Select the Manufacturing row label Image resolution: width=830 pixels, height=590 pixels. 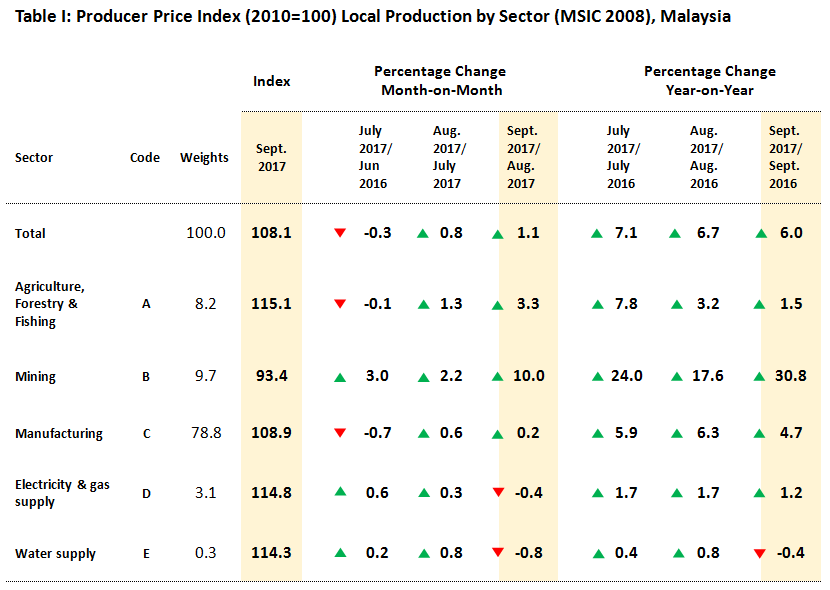point(59,434)
